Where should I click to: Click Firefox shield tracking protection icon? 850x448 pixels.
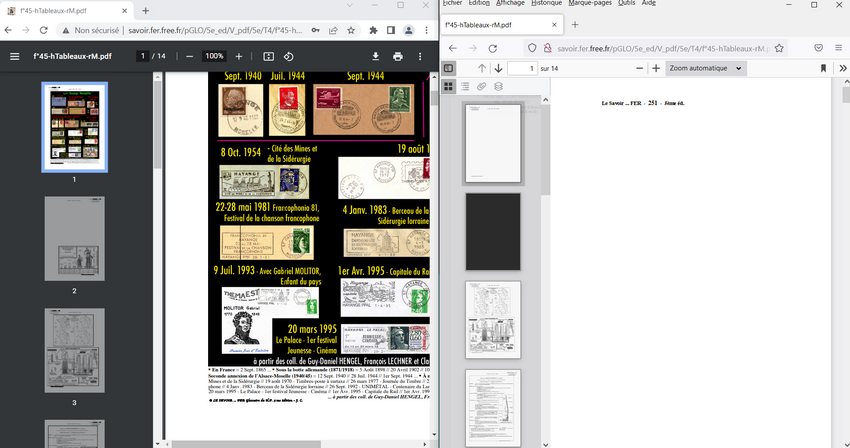[x=532, y=48]
